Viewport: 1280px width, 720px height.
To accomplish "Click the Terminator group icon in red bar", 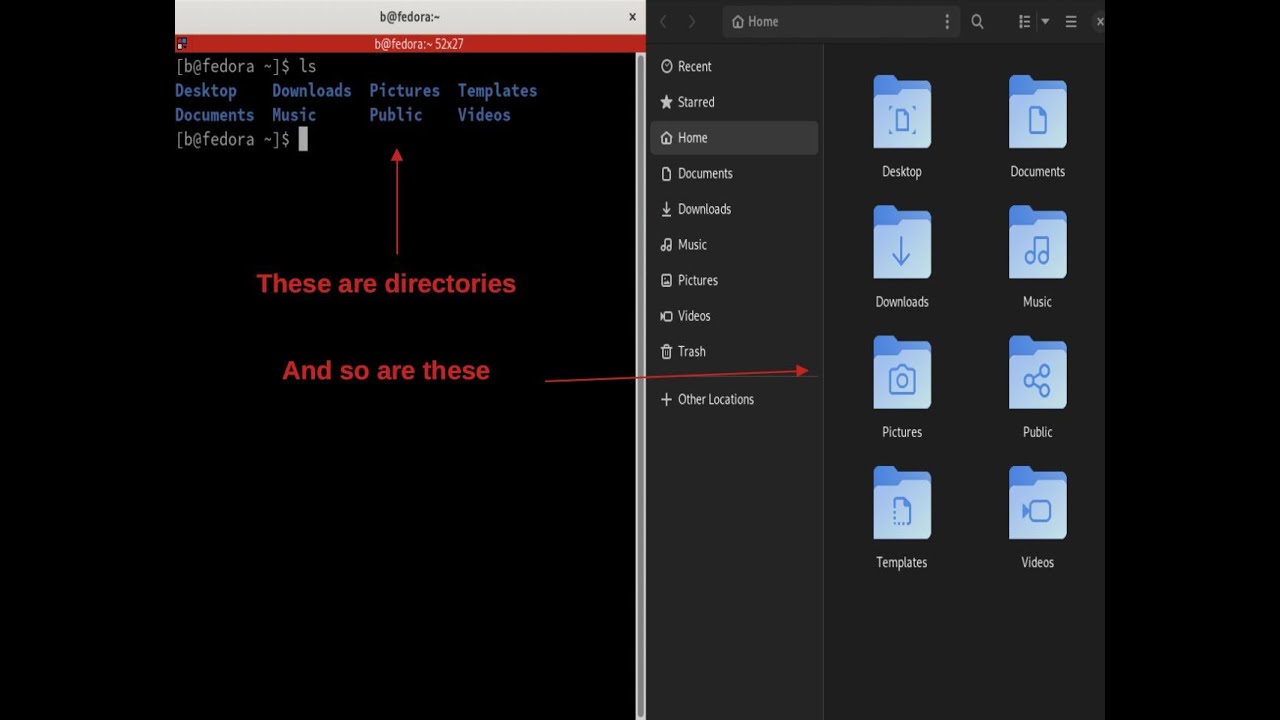I will [x=182, y=44].
